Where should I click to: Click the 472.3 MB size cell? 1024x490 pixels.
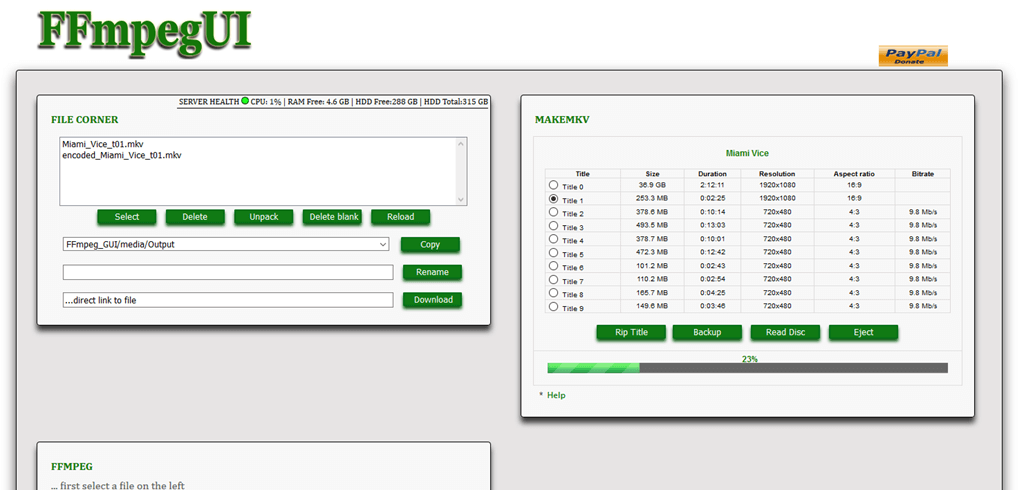[x=652, y=252]
